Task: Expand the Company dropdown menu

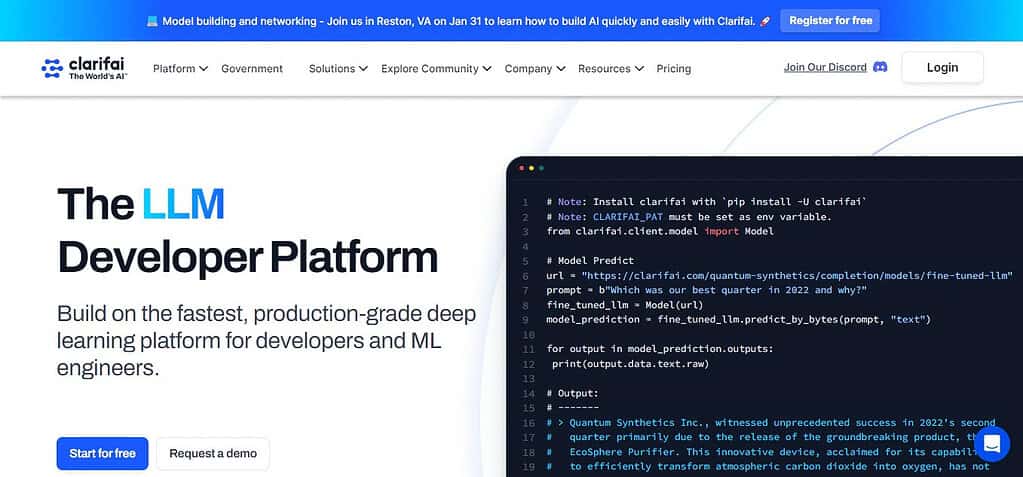Action: [534, 69]
